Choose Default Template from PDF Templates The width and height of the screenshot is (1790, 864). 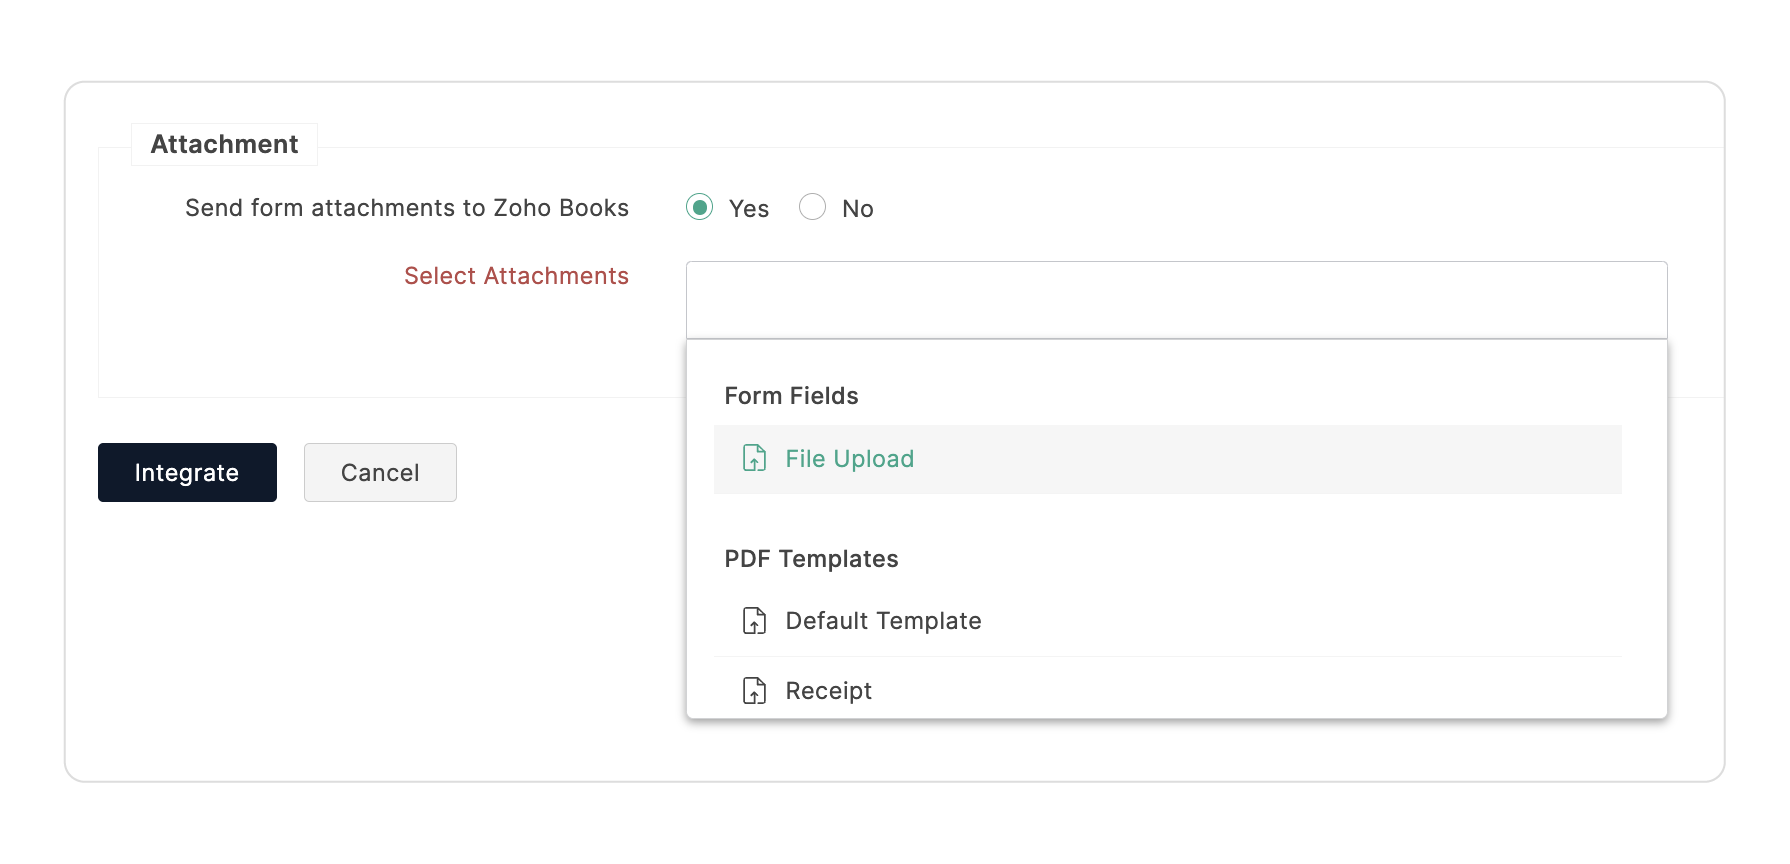883,621
